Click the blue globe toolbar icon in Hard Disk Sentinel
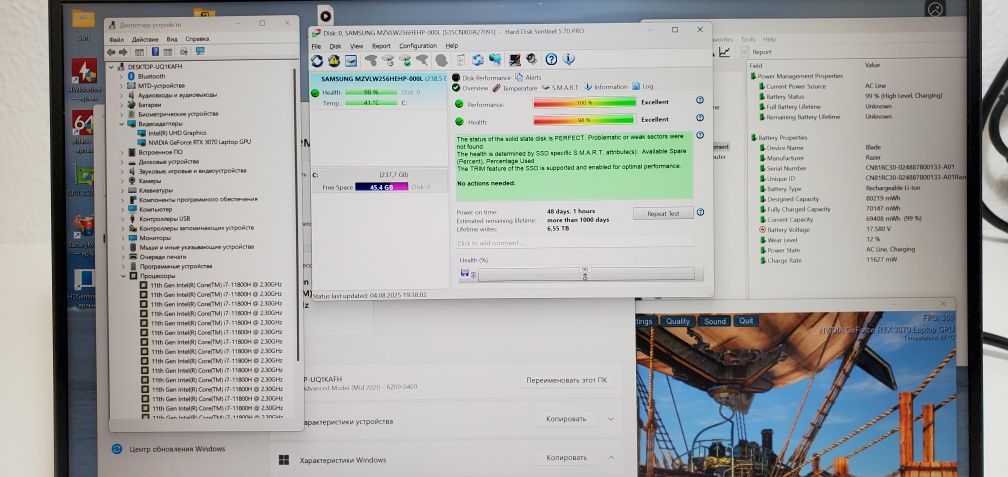This screenshot has height=477, width=1008. (478, 60)
